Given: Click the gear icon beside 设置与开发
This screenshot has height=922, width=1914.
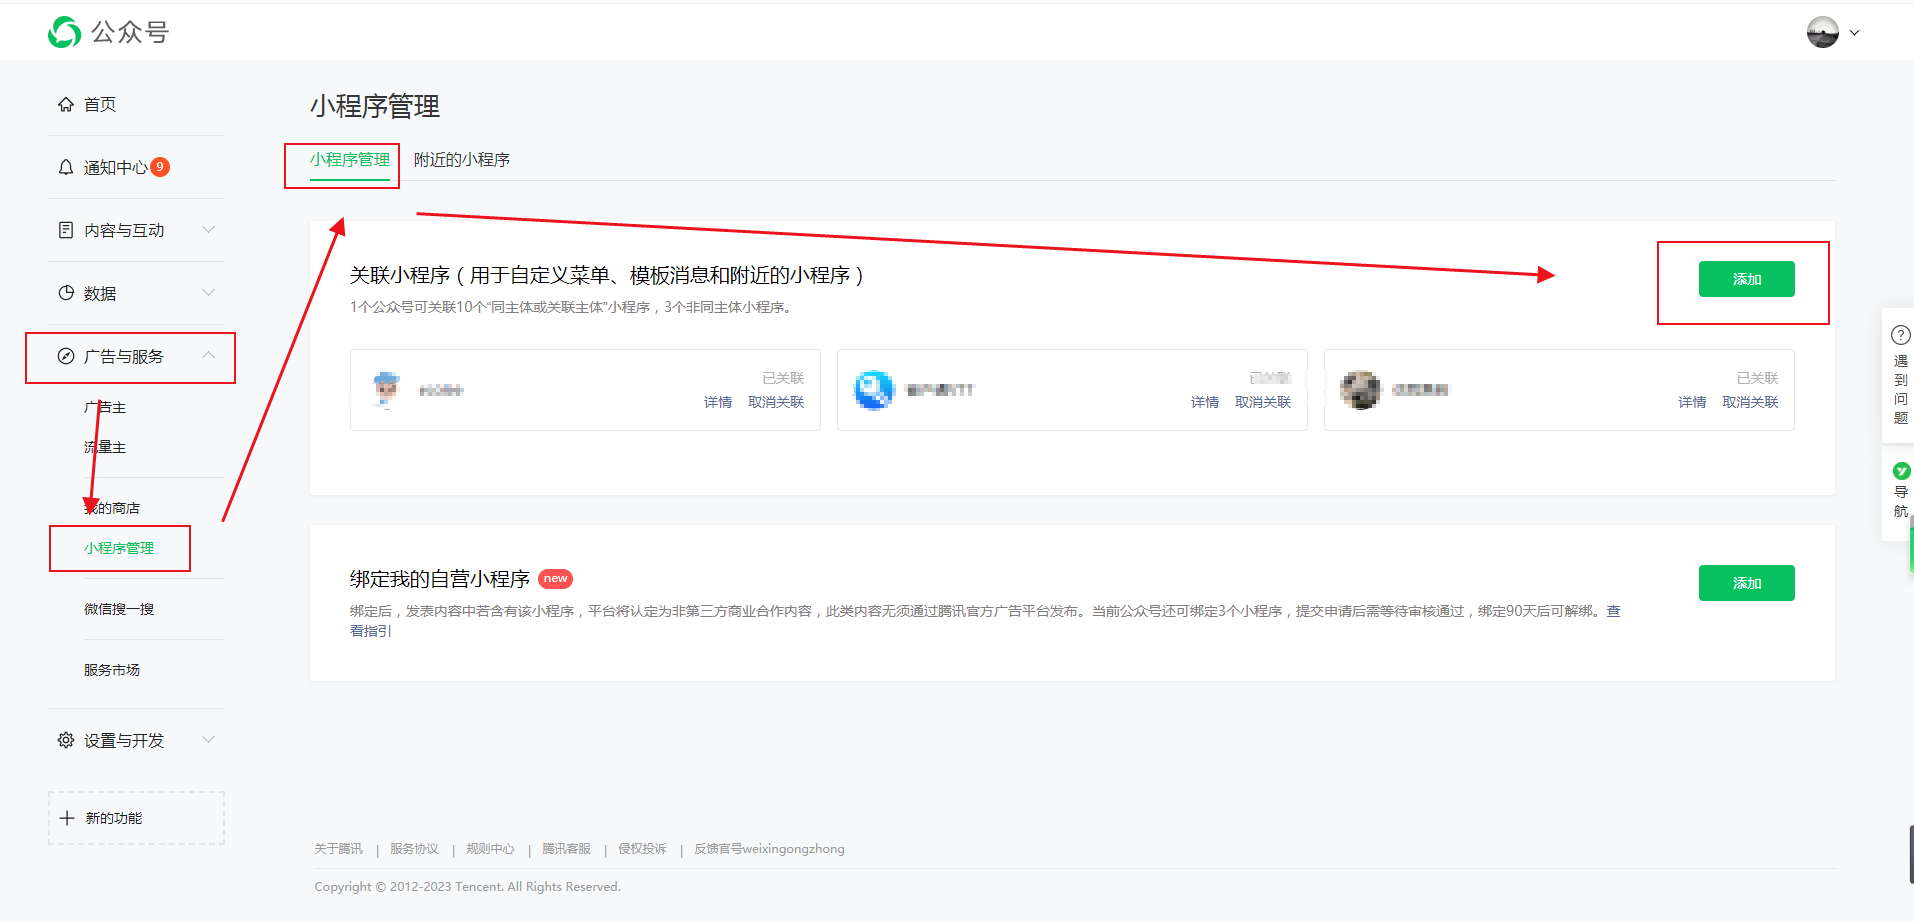Looking at the screenshot, I should pyautogui.click(x=66, y=740).
